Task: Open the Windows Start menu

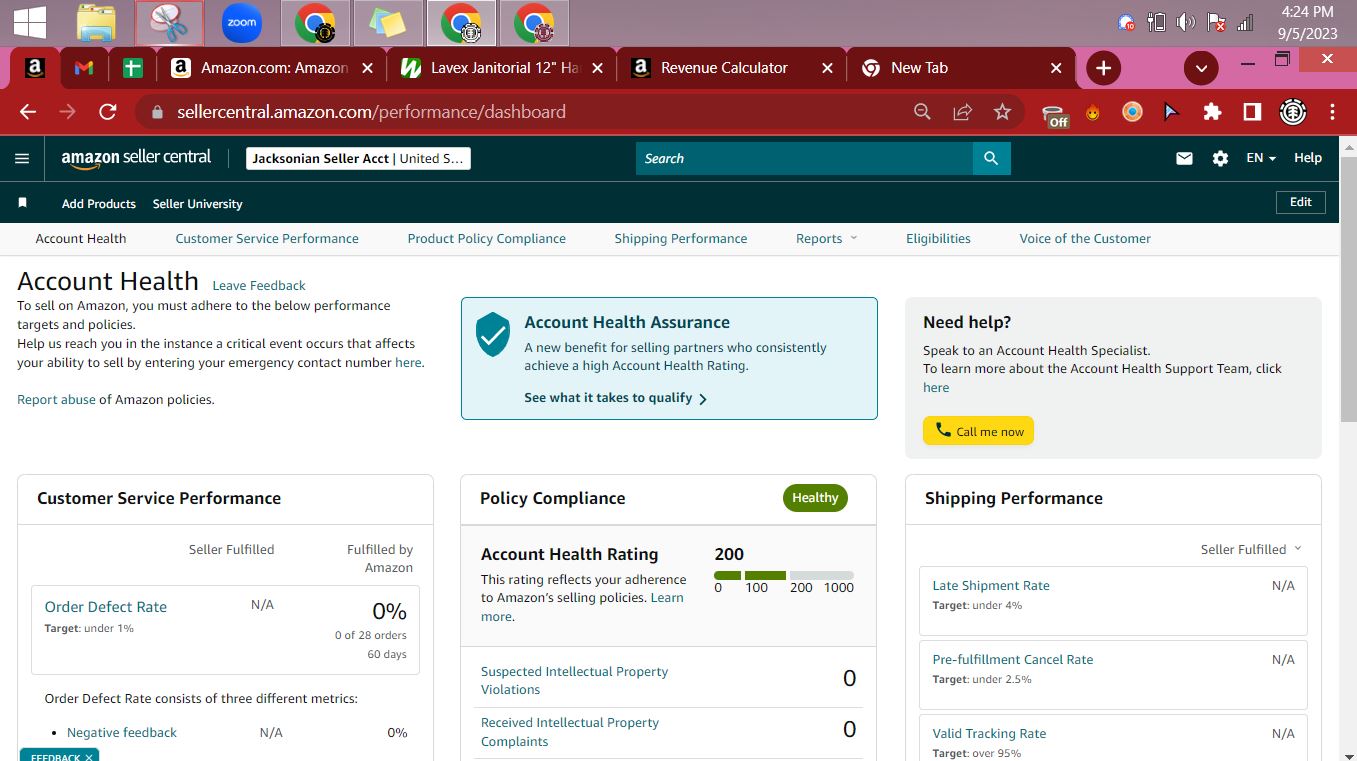Action: [30, 23]
